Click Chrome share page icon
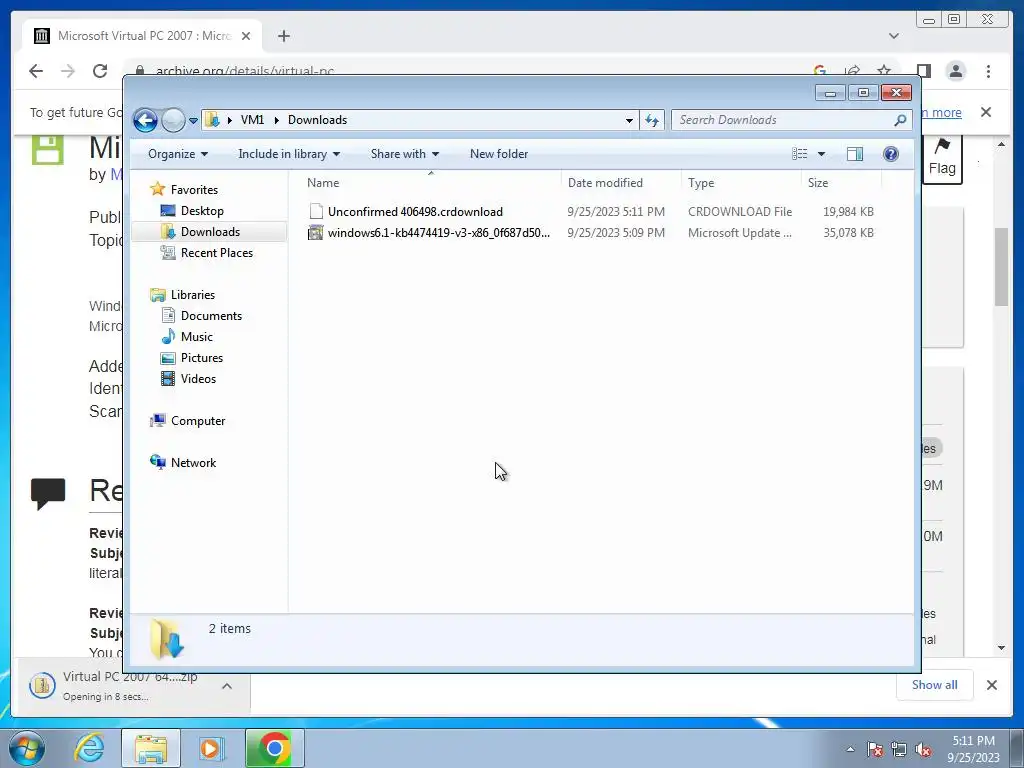 pyautogui.click(x=852, y=71)
